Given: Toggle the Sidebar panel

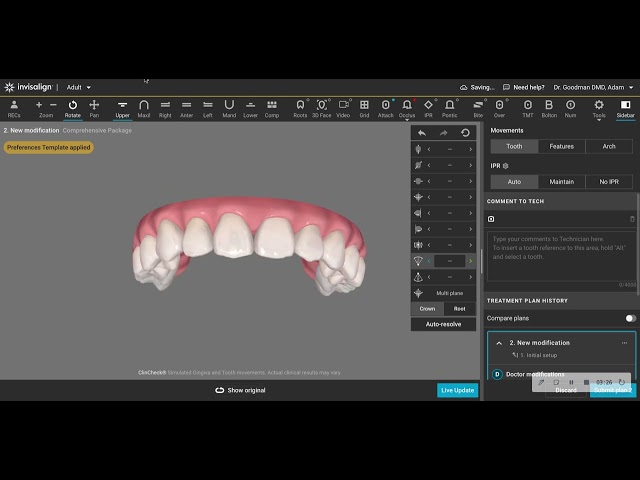Looking at the screenshot, I should [625, 109].
